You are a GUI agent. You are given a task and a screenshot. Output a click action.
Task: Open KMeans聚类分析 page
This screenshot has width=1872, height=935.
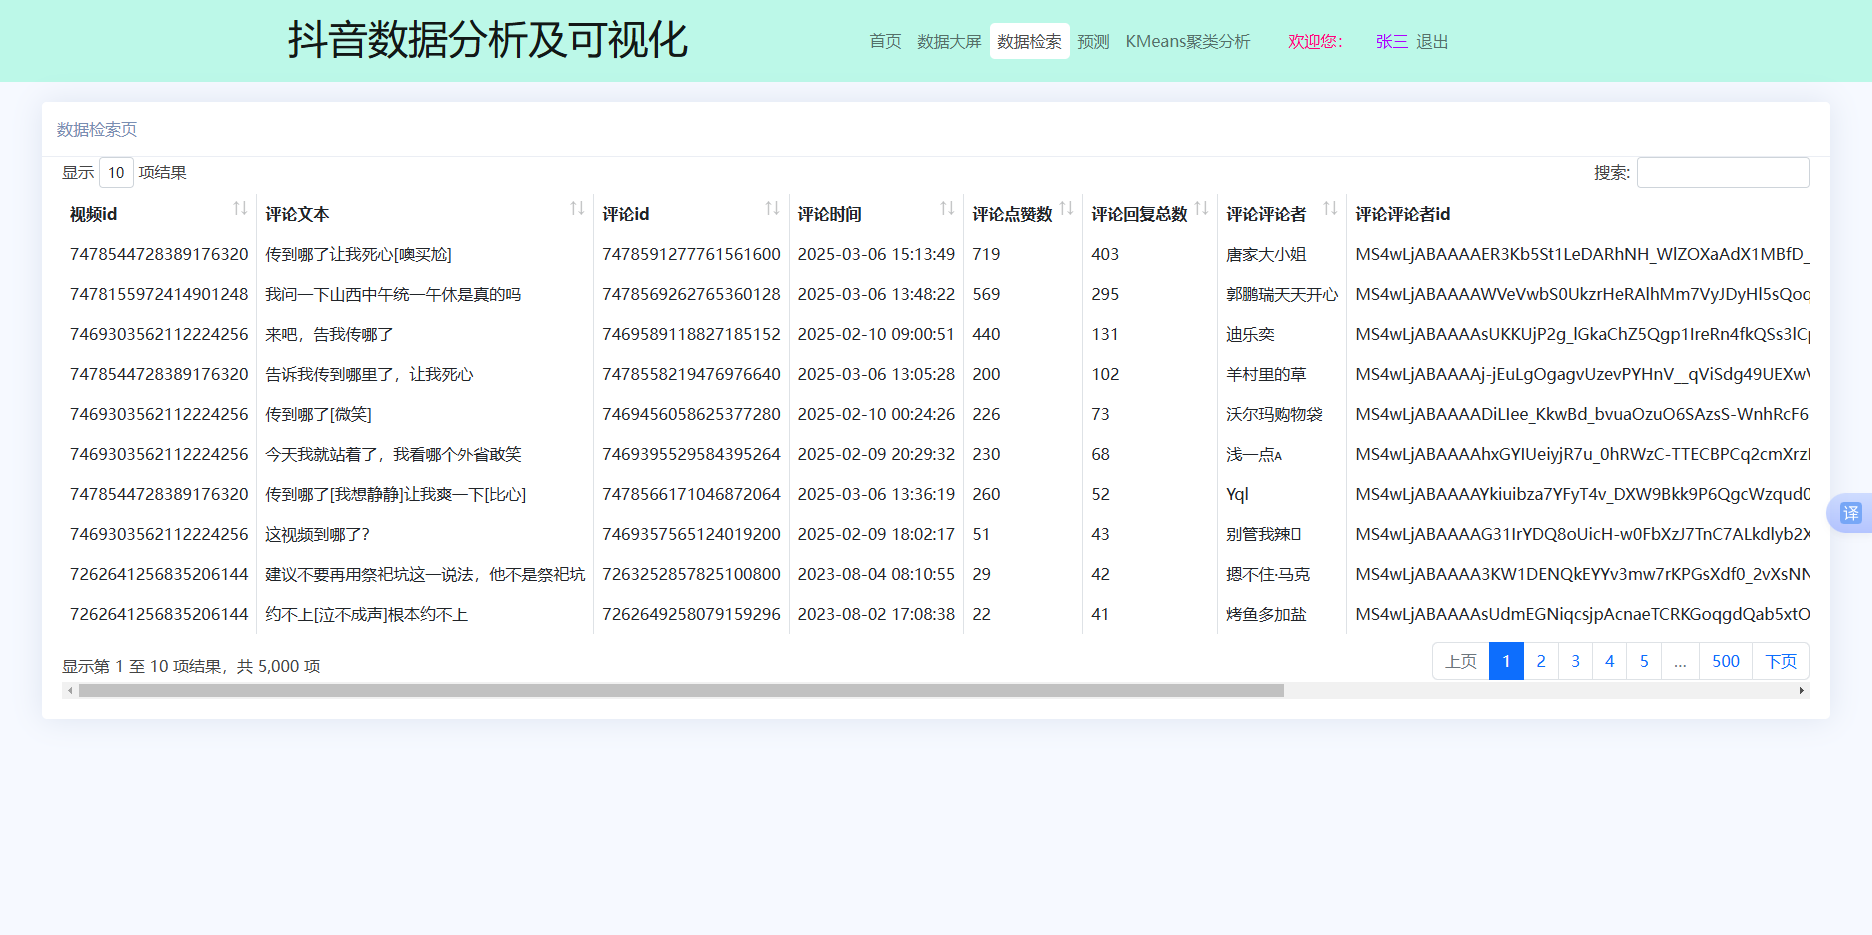[x=1187, y=41]
